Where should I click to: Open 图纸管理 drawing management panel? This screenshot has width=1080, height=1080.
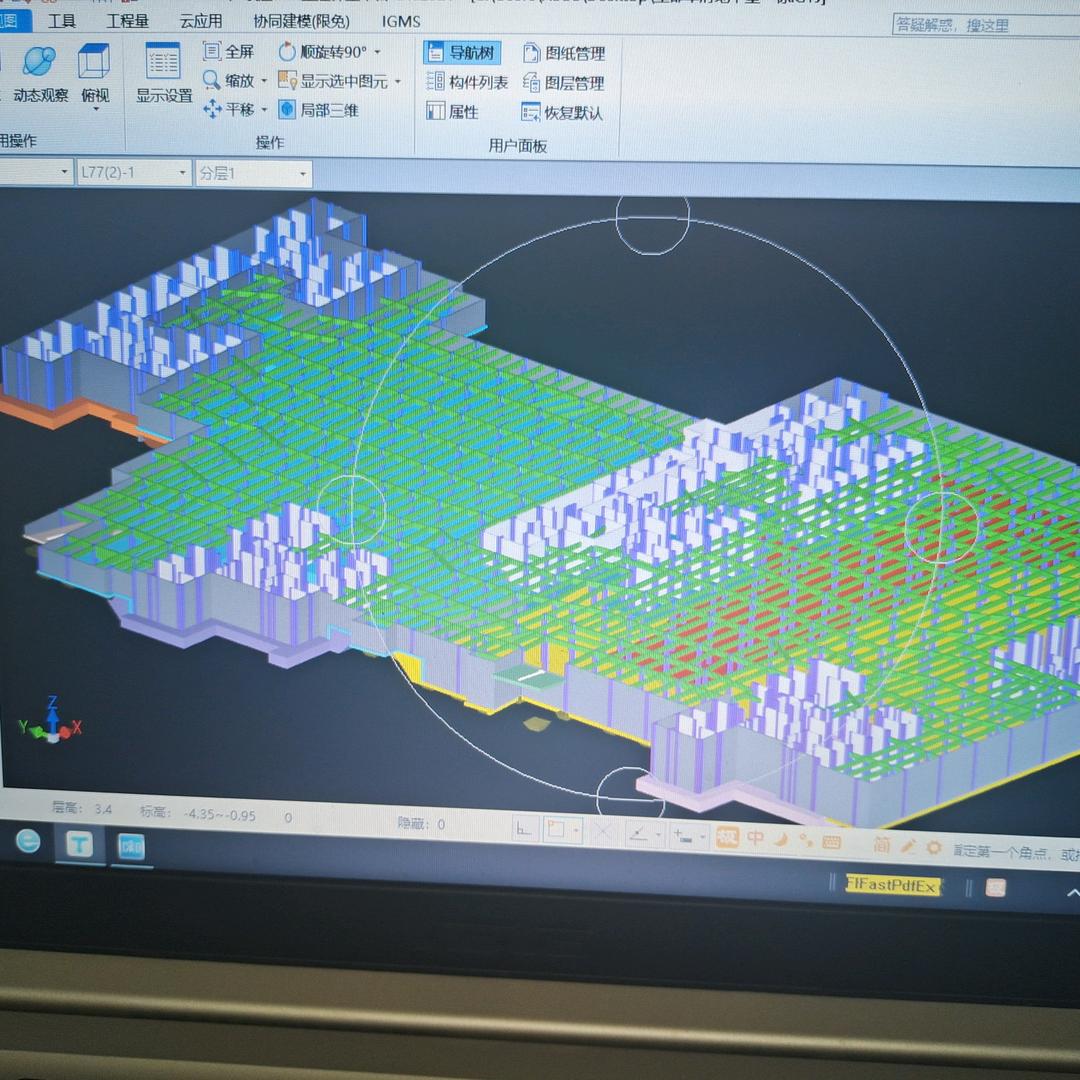coord(564,53)
